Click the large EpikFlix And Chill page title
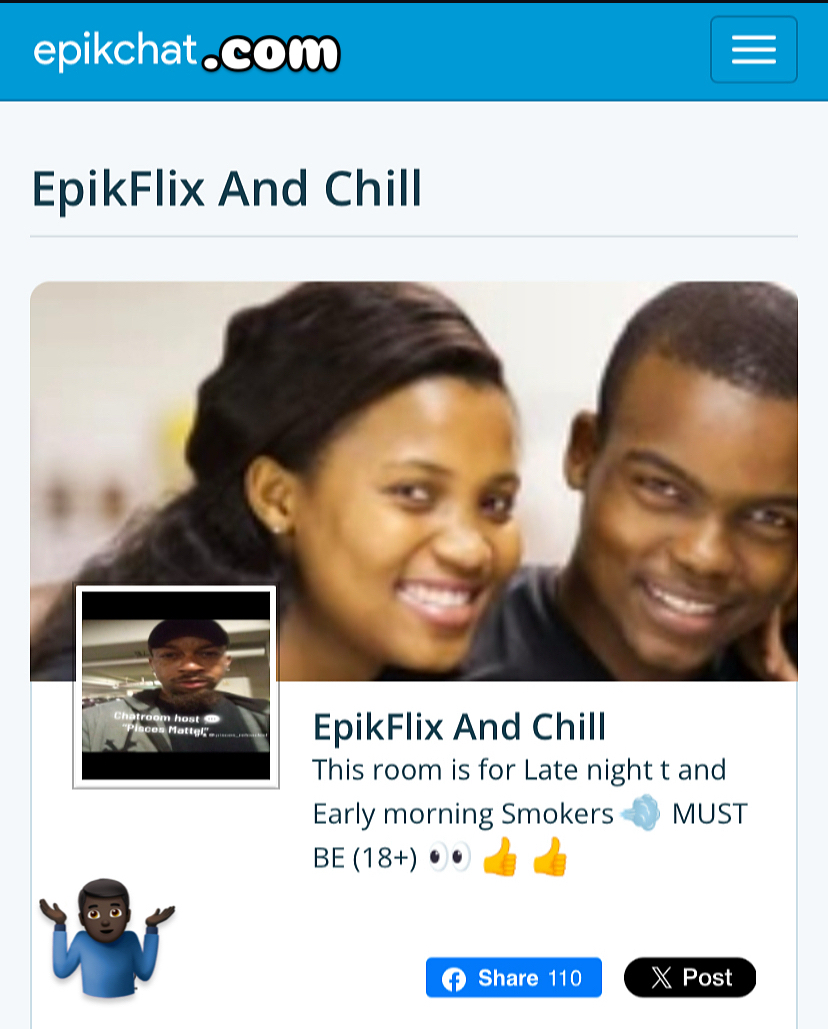 (226, 189)
